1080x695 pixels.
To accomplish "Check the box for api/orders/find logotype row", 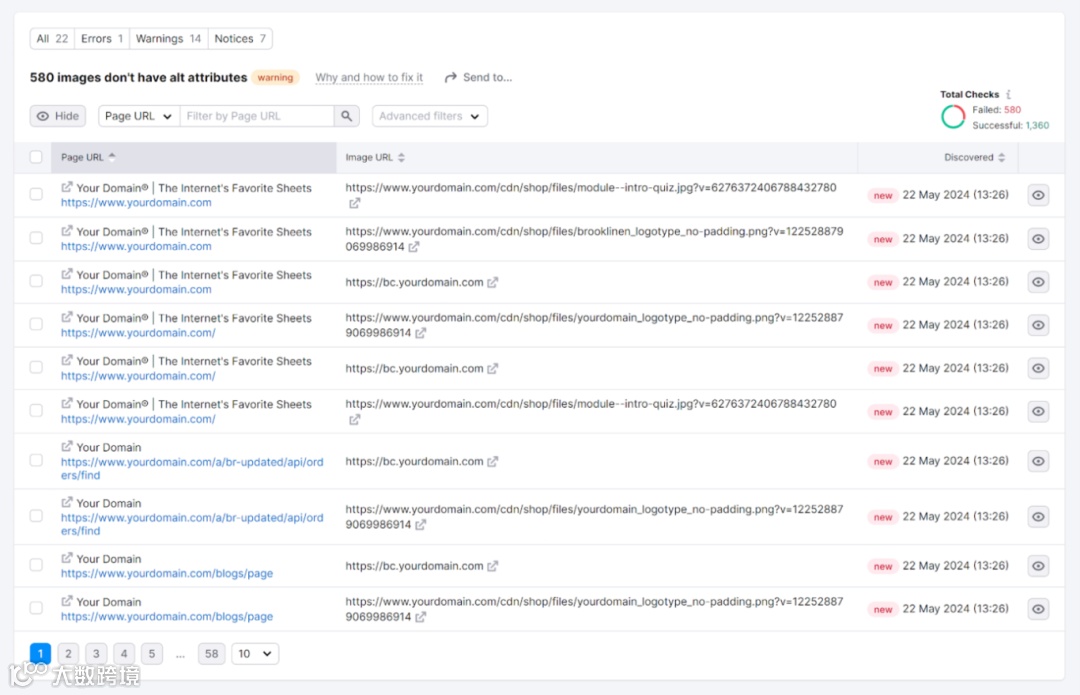I will pyautogui.click(x=36, y=516).
